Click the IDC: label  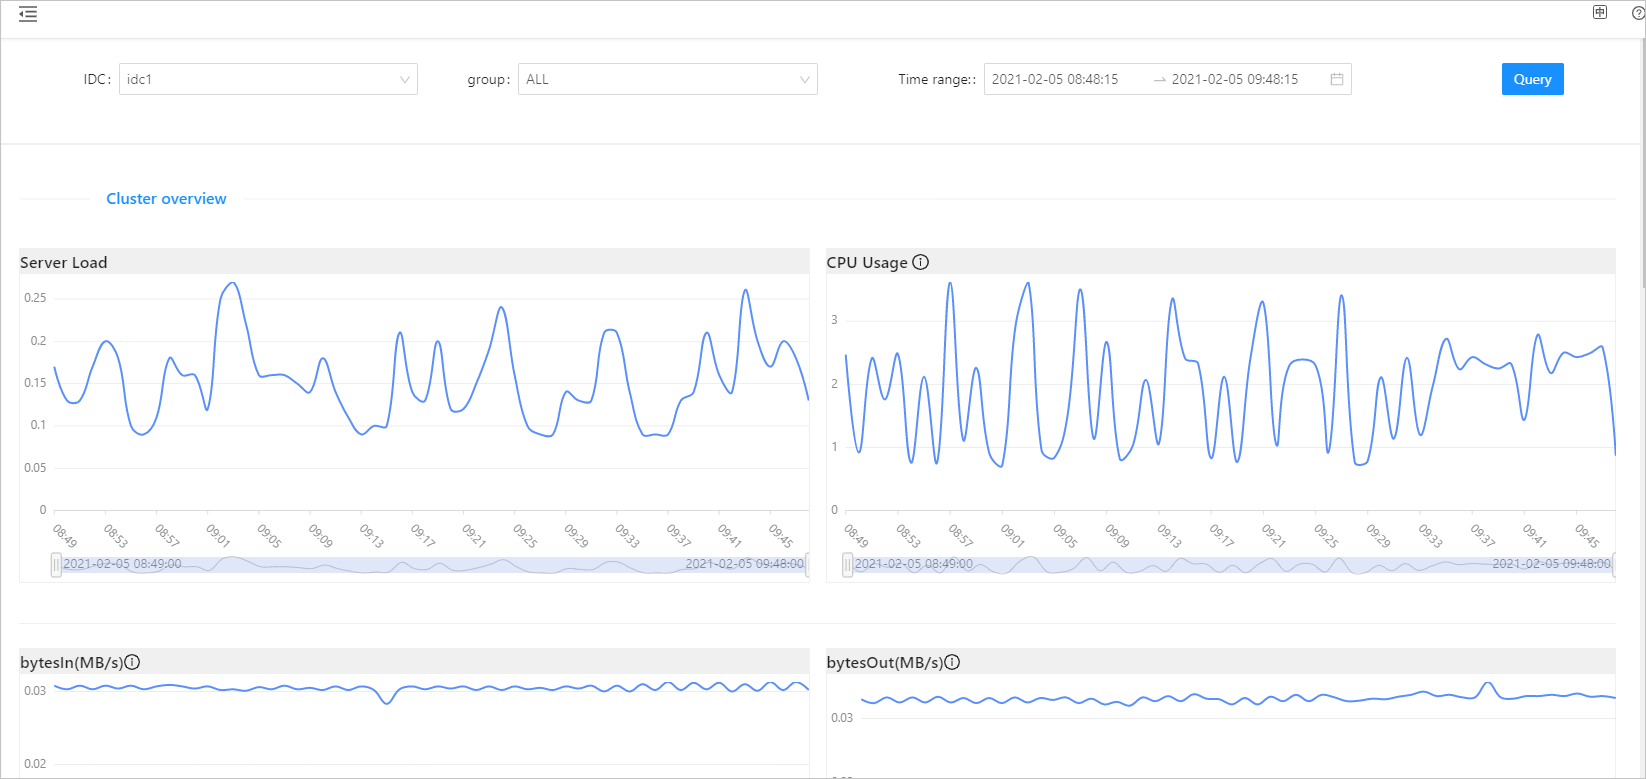click(x=97, y=79)
